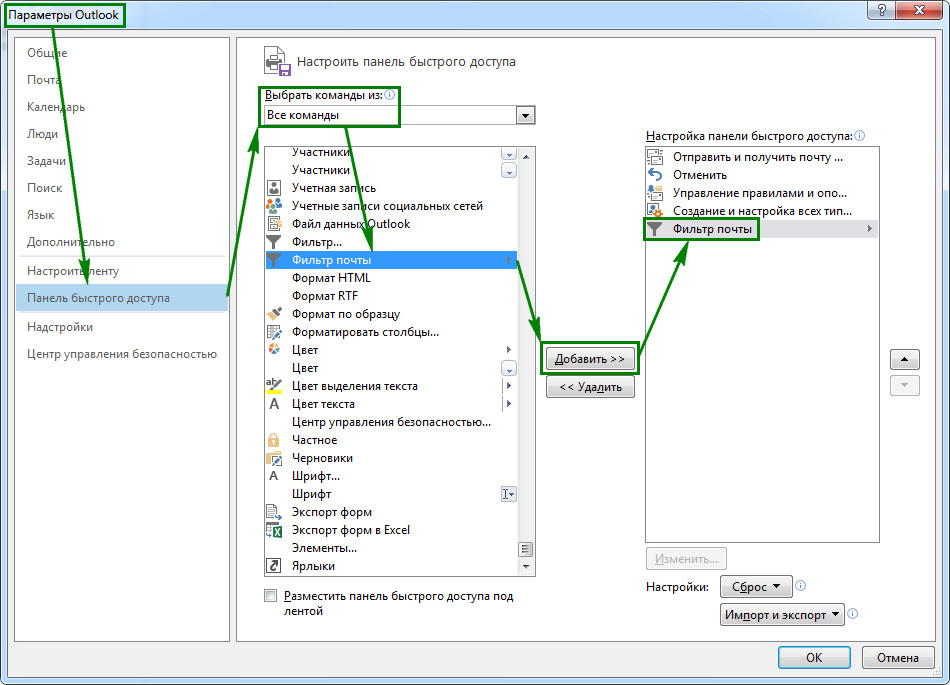Click the Создание и настройка icon
The width and height of the screenshot is (950, 685).
pyautogui.click(x=655, y=211)
